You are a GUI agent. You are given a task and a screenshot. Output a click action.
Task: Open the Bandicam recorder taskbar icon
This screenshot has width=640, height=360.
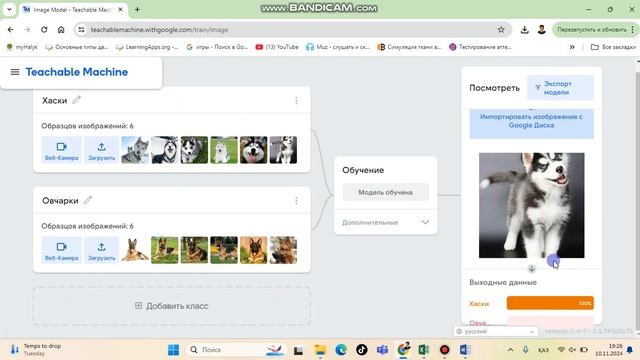pyautogui.click(x=444, y=350)
